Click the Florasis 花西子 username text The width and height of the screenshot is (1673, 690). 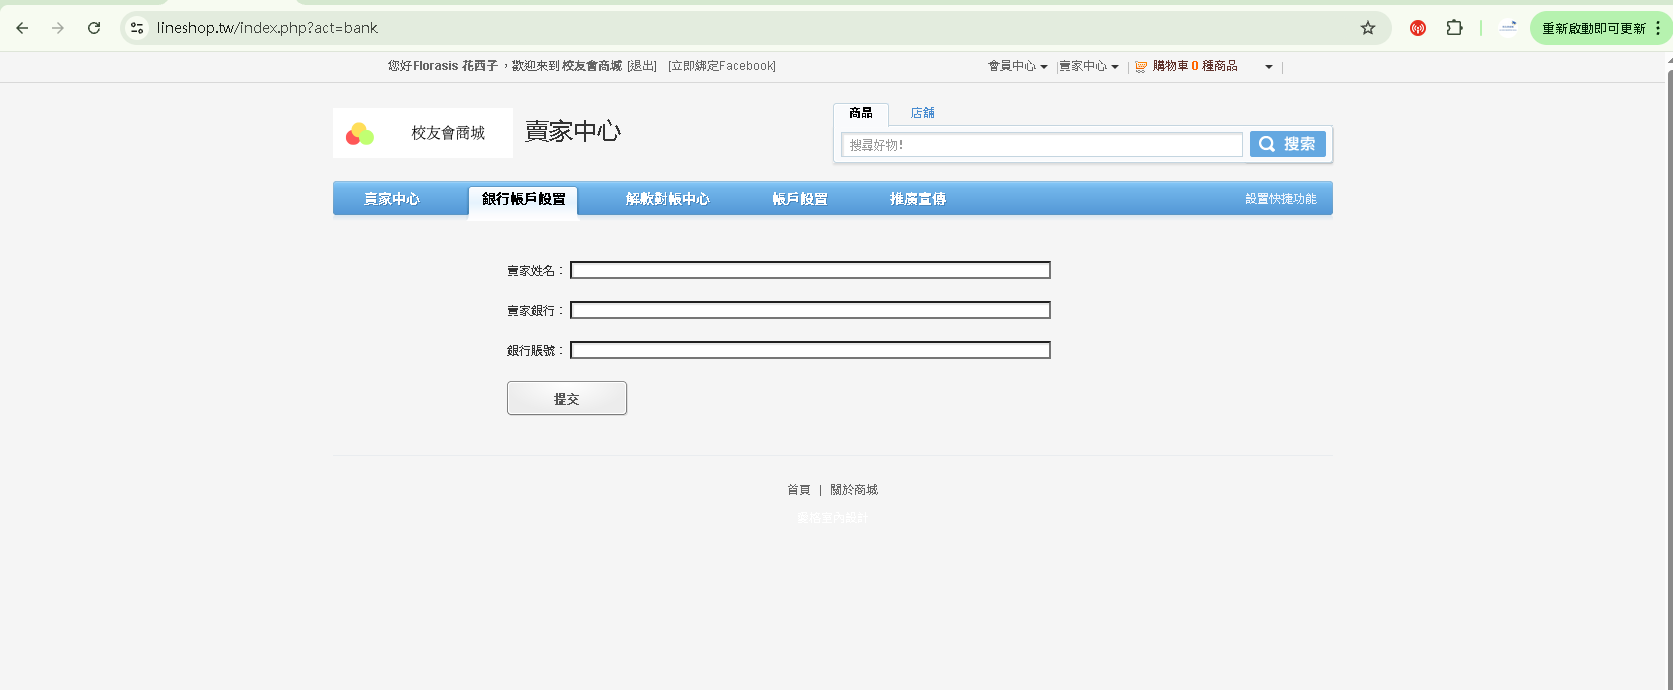pos(455,66)
